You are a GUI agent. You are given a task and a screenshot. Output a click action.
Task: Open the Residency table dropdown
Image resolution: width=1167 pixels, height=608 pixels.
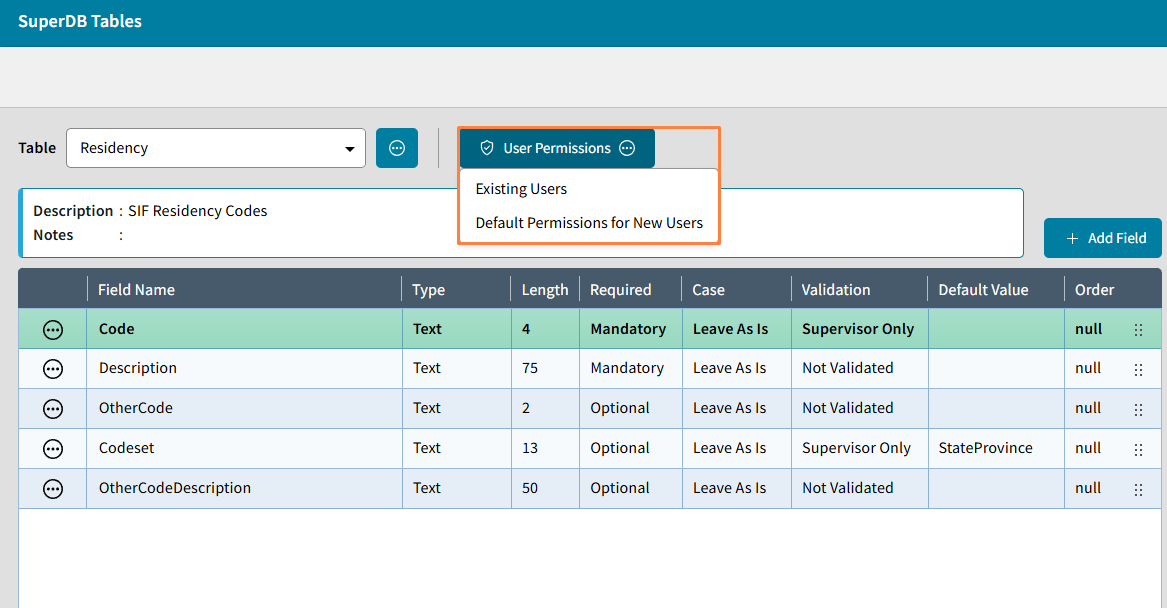pyautogui.click(x=216, y=148)
